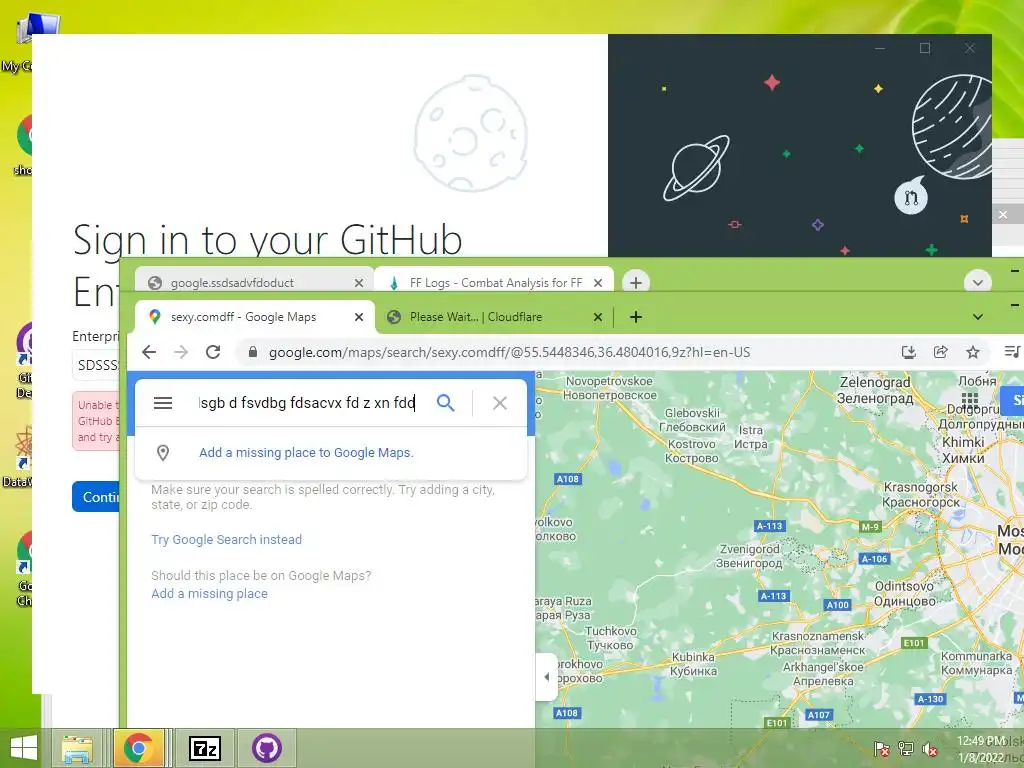Image resolution: width=1024 pixels, height=768 pixels.
Task: Click Add a missing place link below
Action: click(x=210, y=594)
